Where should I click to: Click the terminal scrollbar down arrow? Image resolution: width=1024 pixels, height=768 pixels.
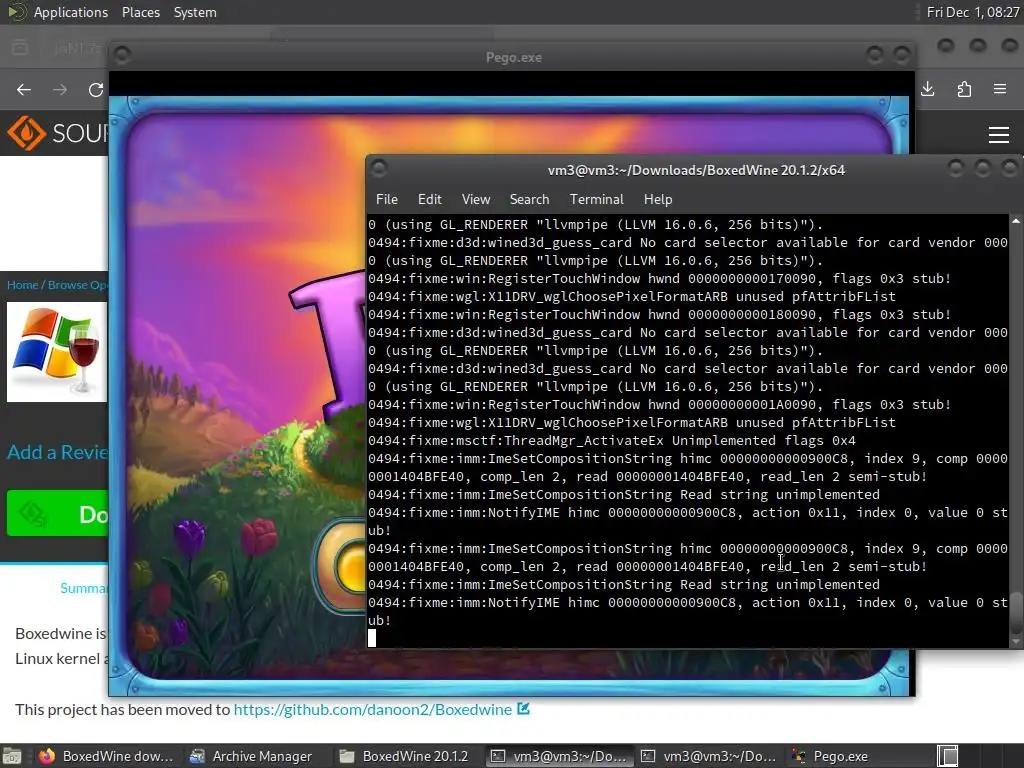coord(1016,642)
